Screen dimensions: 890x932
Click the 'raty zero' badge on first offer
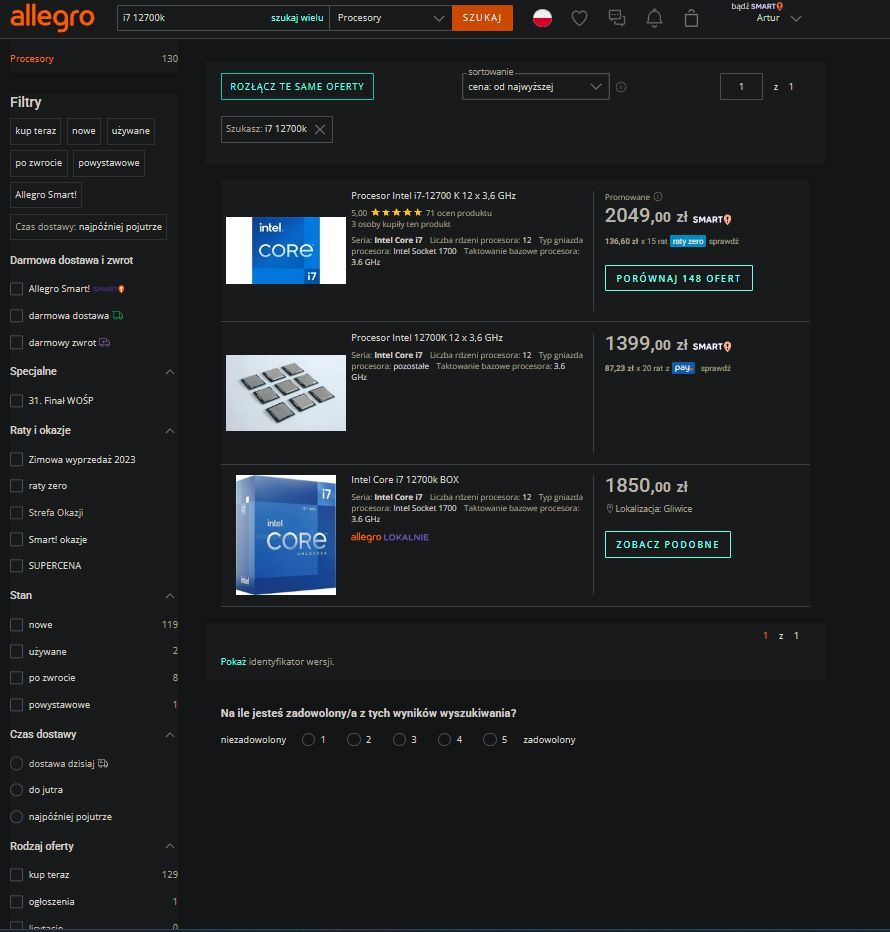pyautogui.click(x=688, y=241)
